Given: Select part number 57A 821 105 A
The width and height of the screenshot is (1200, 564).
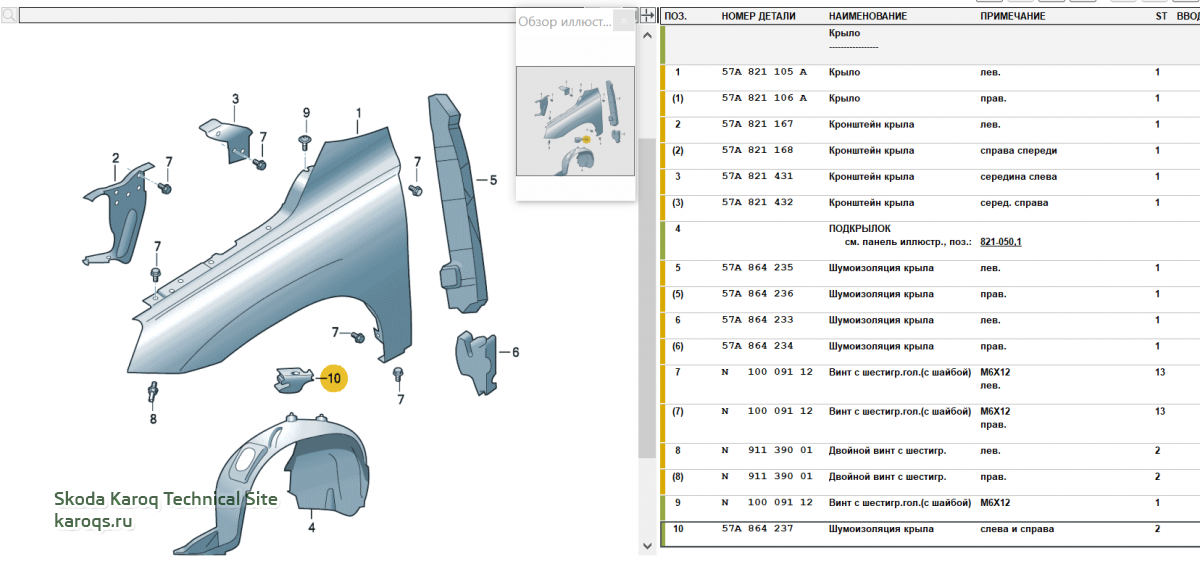Looking at the screenshot, I should [x=763, y=73].
